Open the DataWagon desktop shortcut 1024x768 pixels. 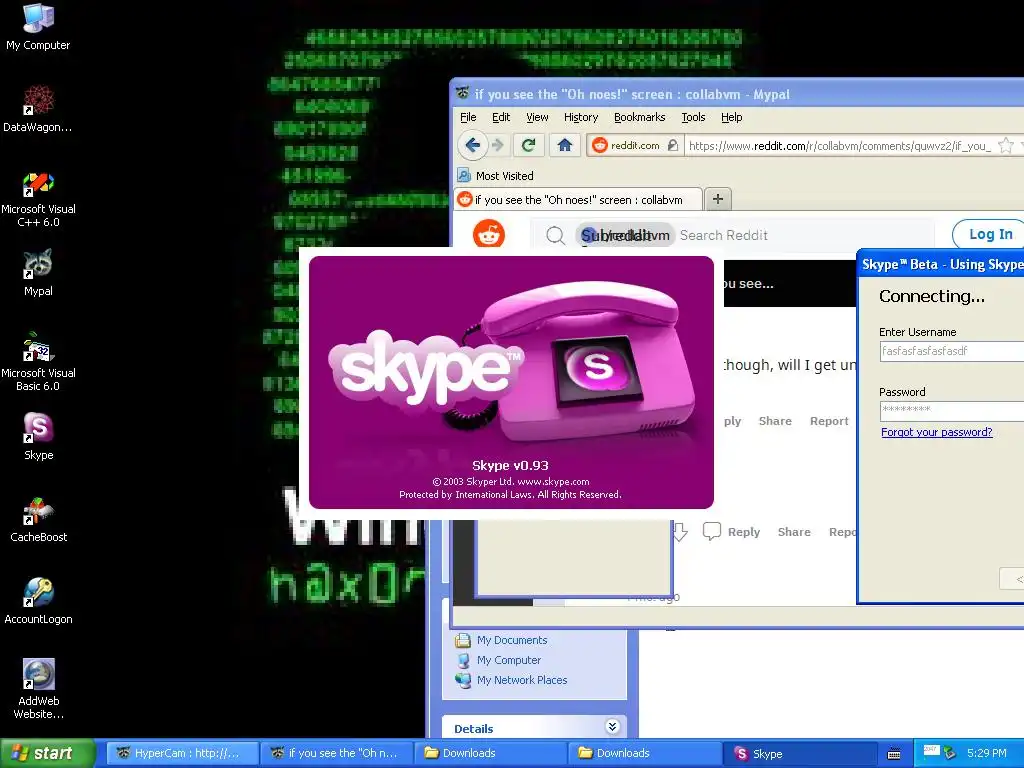[x=38, y=109]
